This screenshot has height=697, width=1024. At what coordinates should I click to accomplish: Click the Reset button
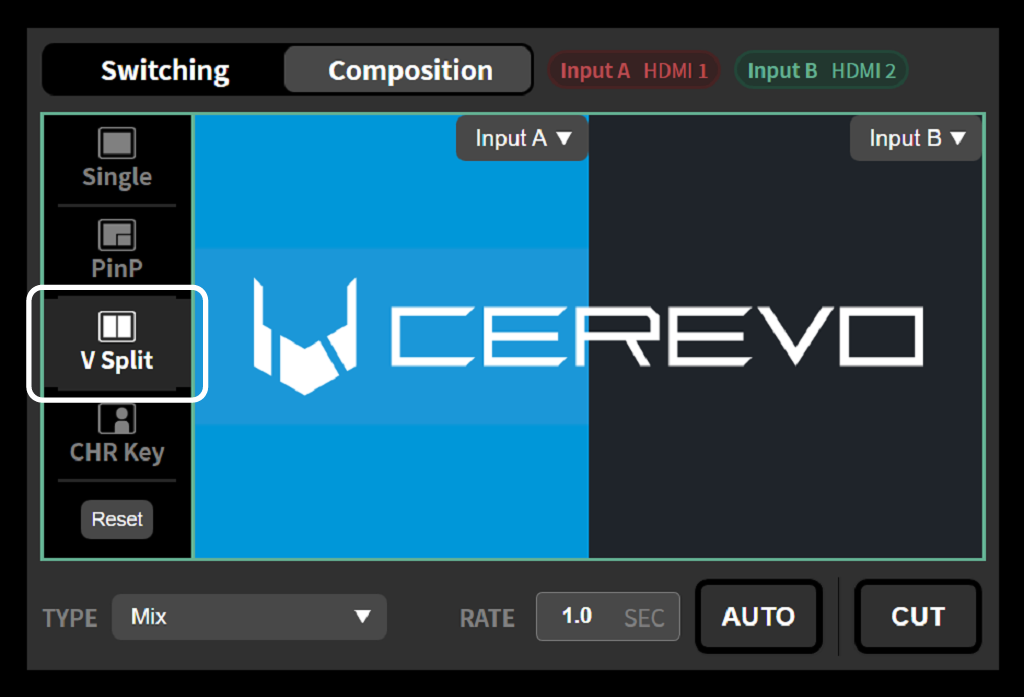(x=117, y=519)
